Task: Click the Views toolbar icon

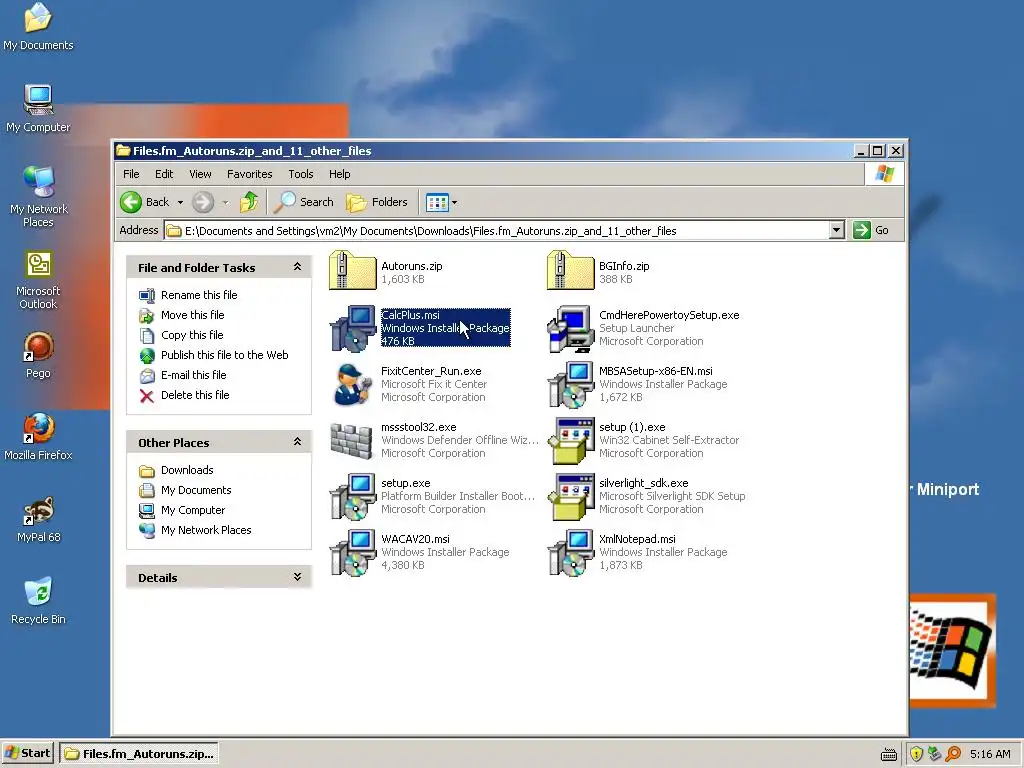Action: click(437, 202)
